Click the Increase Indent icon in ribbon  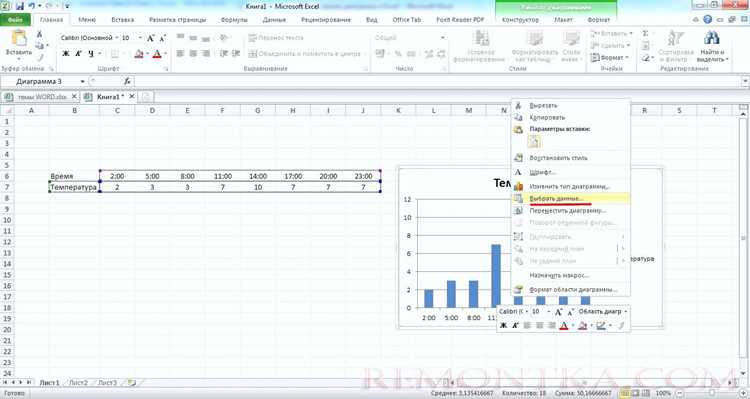click(x=236, y=54)
